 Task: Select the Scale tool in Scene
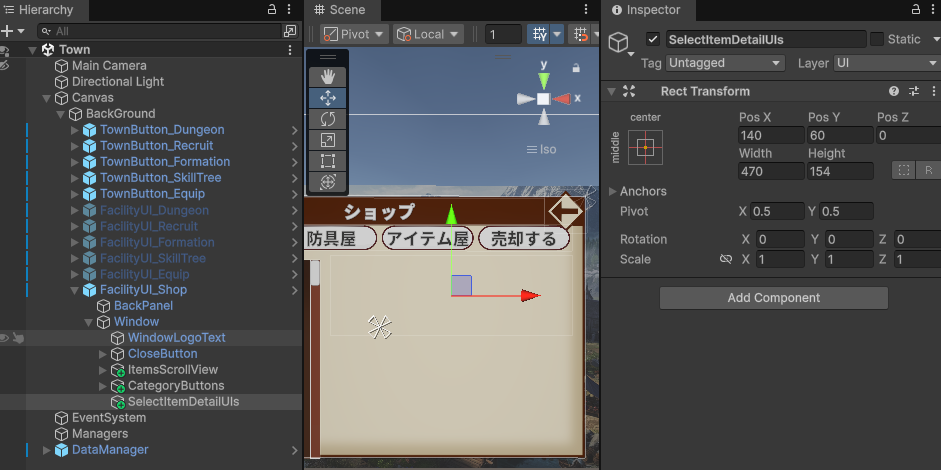click(x=327, y=140)
